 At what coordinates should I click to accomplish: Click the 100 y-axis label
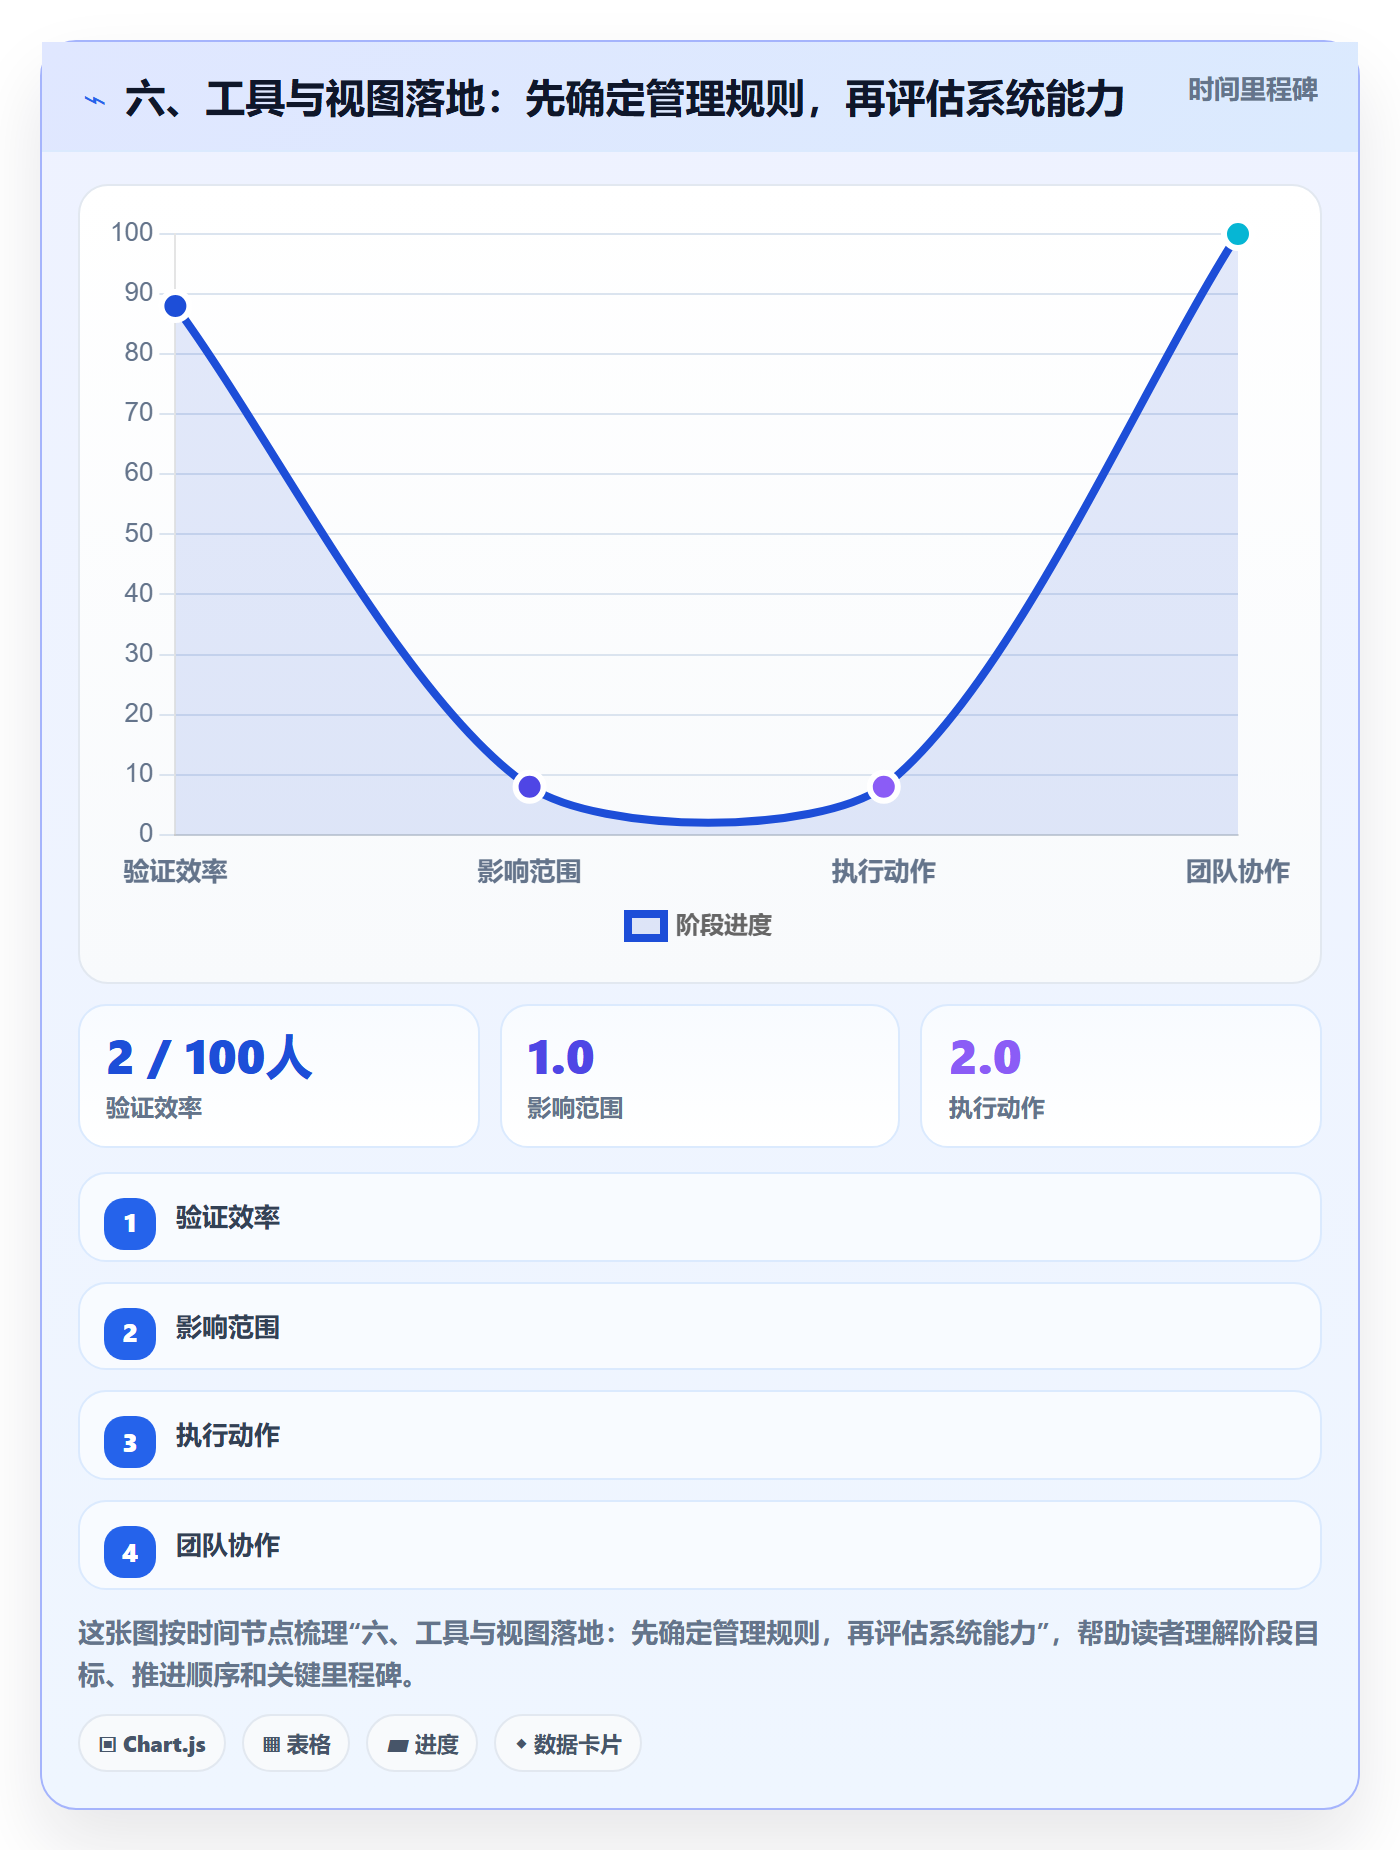[x=132, y=233]
